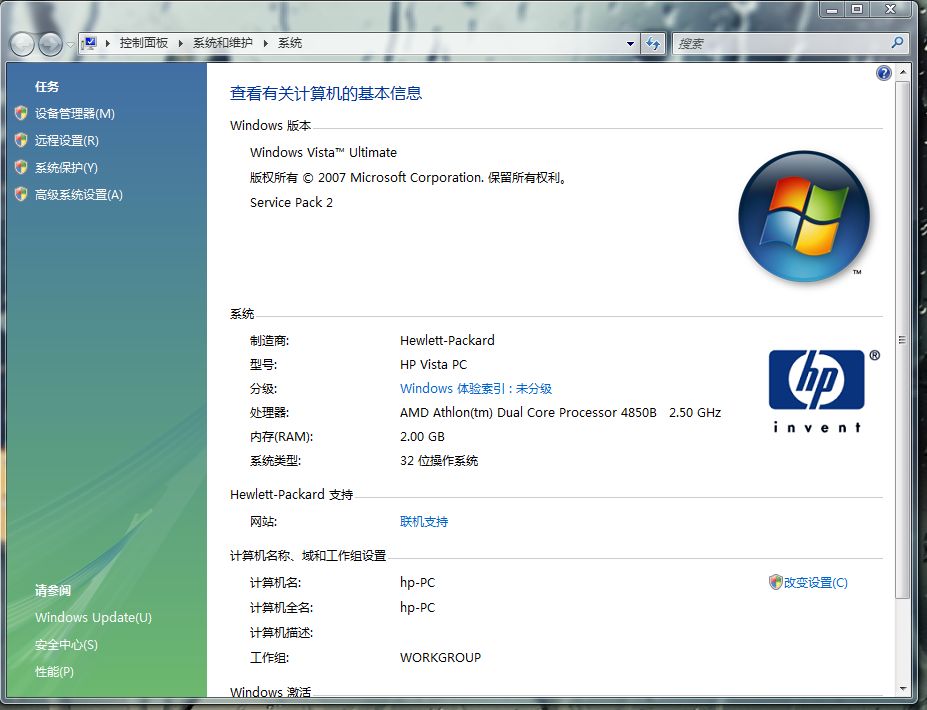The image size is (927, 710).
Task: Click the magnifier search icon
Action: pos(897,43)
